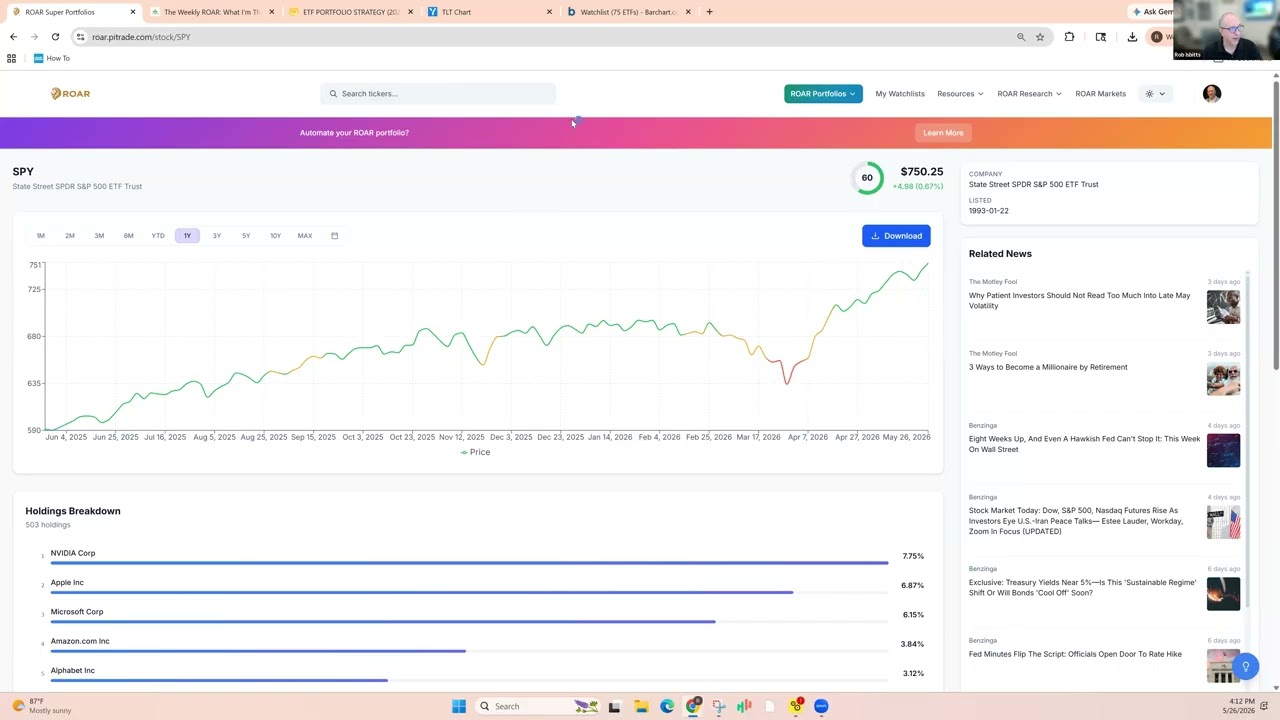Screen dimensions: 1280x720
Task: Open Microsoft Edge from taskbar
Action: coord(667,706)
